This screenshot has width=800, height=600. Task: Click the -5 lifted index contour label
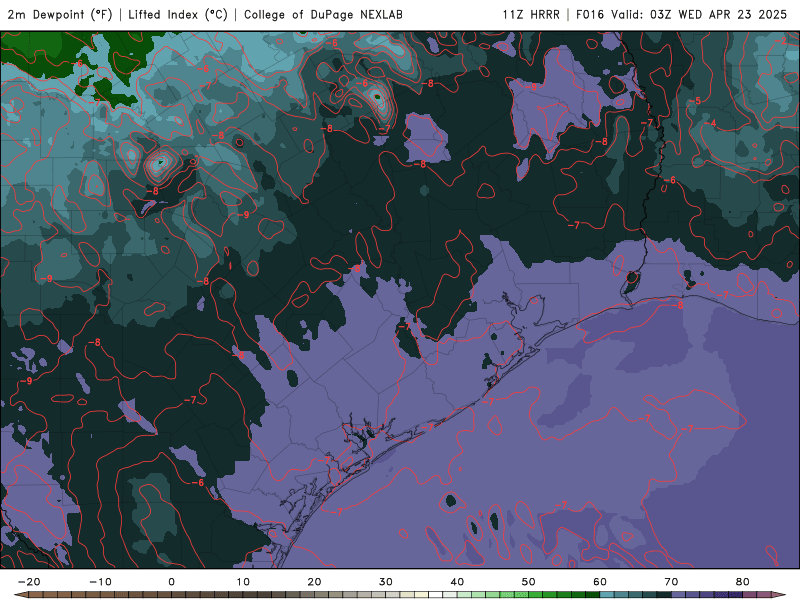pyautogui.click(x=695, y=101)
